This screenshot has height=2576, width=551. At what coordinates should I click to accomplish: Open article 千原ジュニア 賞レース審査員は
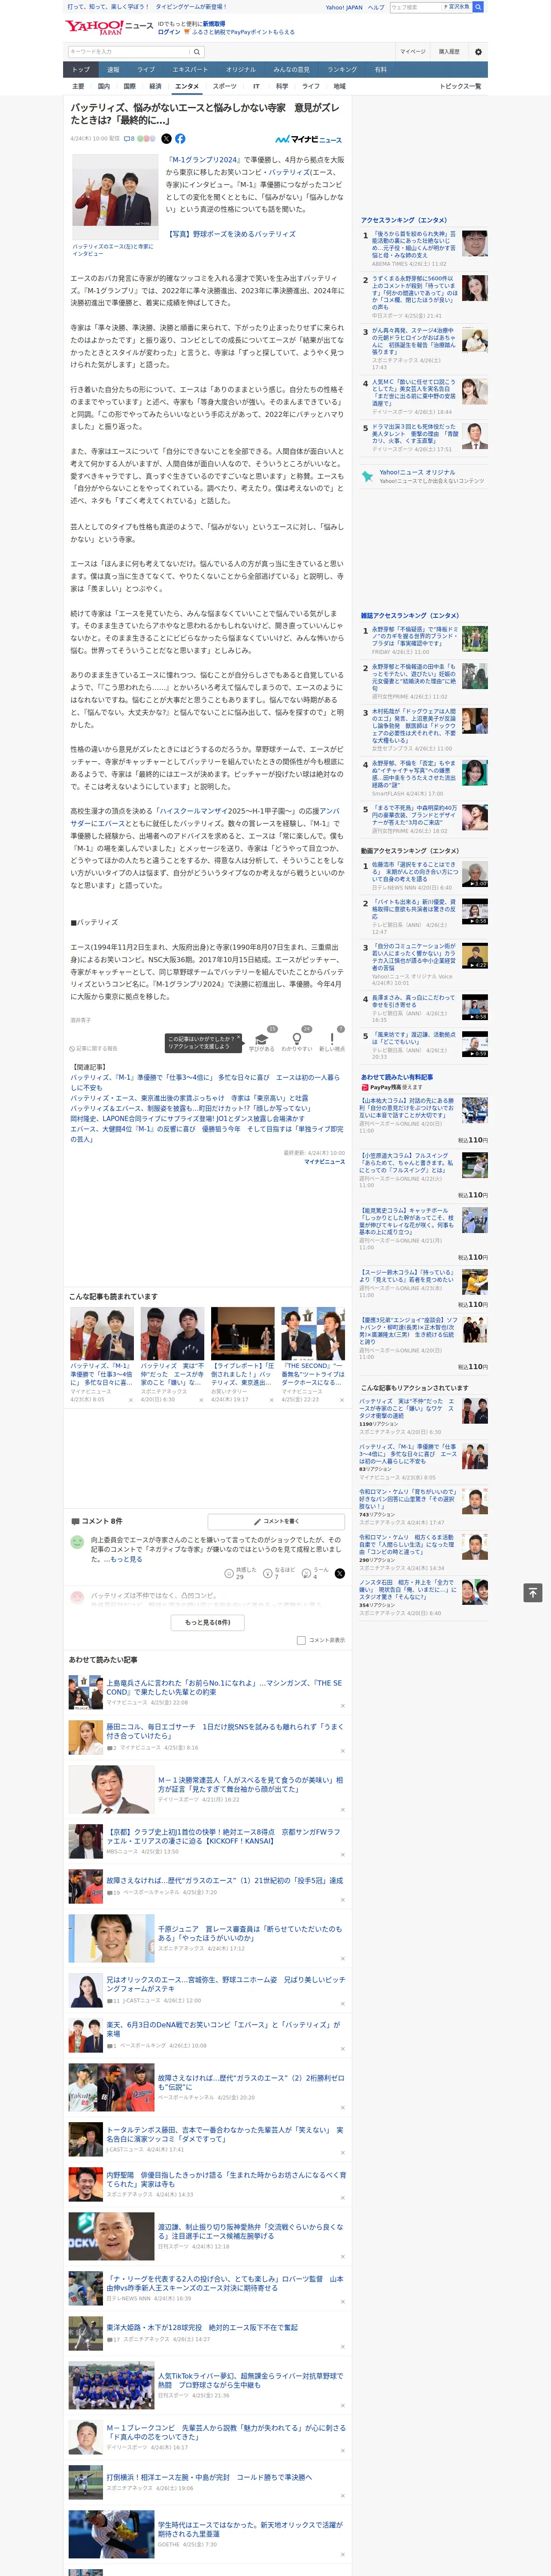point(250,1933)
